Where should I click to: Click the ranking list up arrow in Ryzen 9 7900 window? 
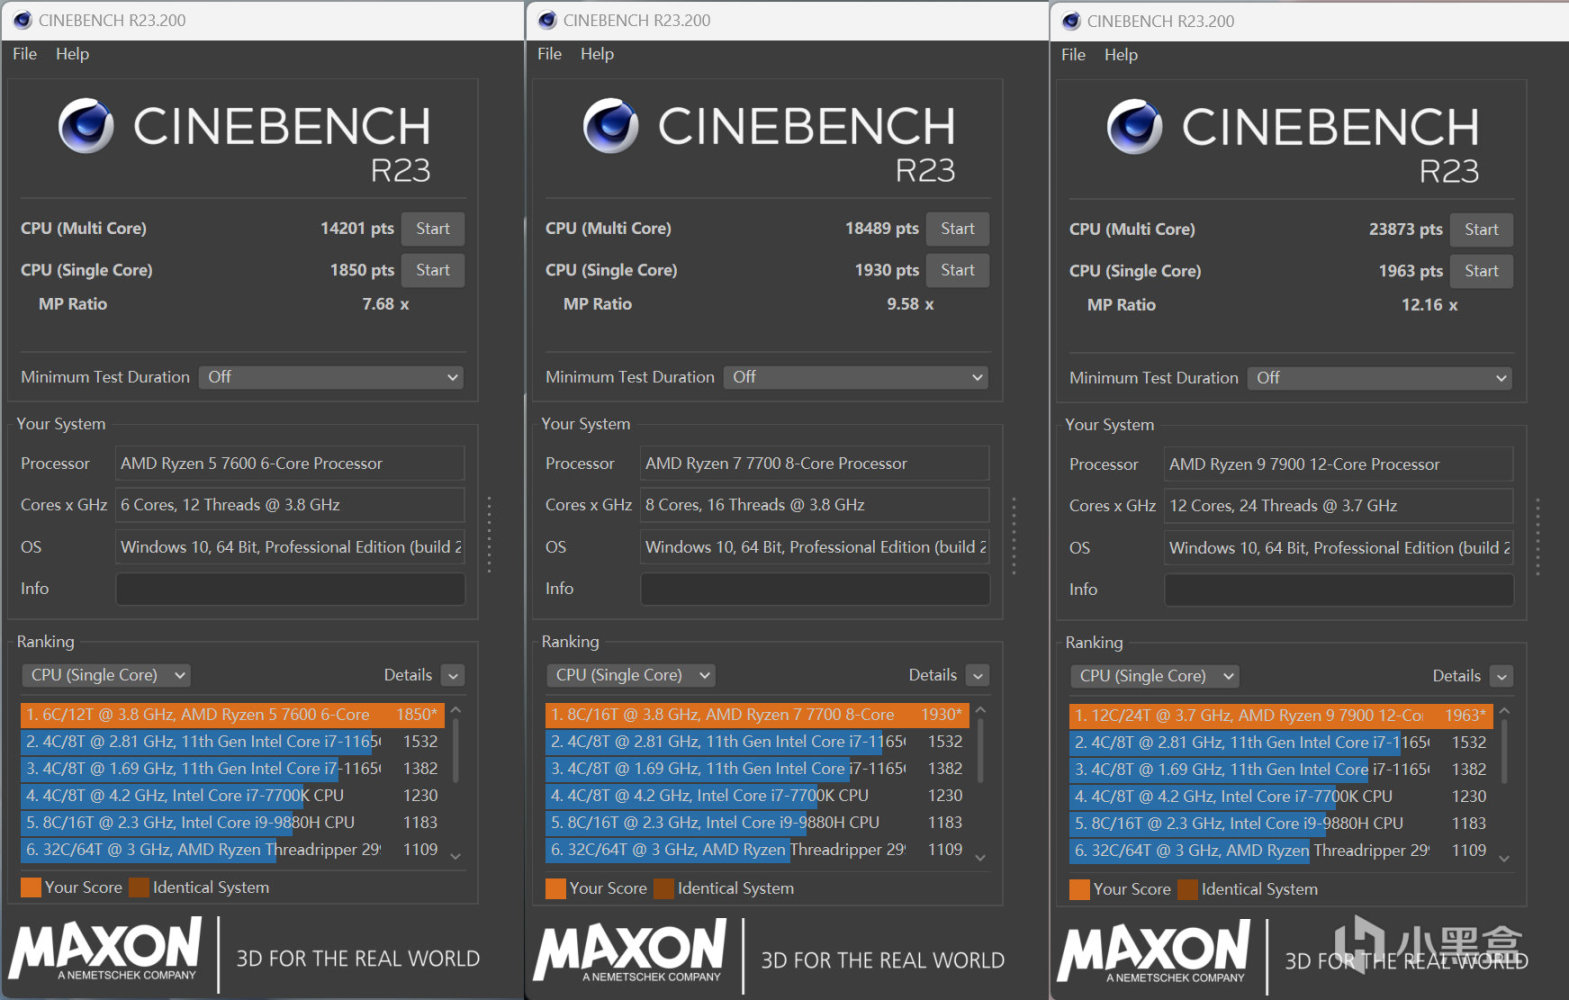1504,711
